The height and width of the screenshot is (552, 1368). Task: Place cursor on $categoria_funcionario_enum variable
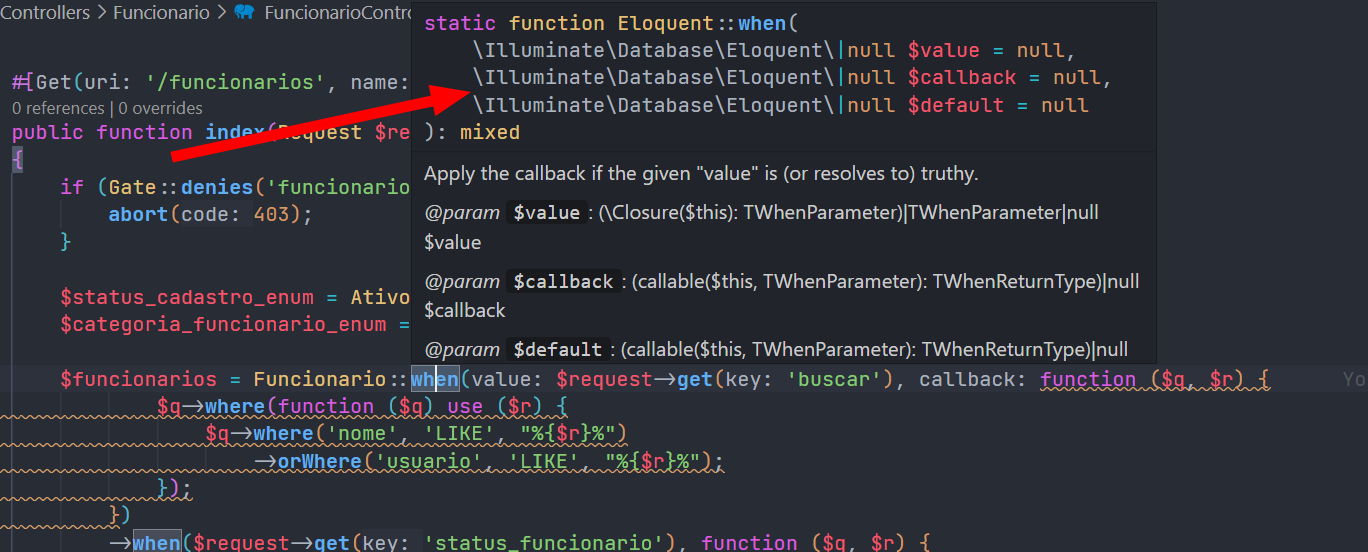pyautogui.click(x=223, y=324)
